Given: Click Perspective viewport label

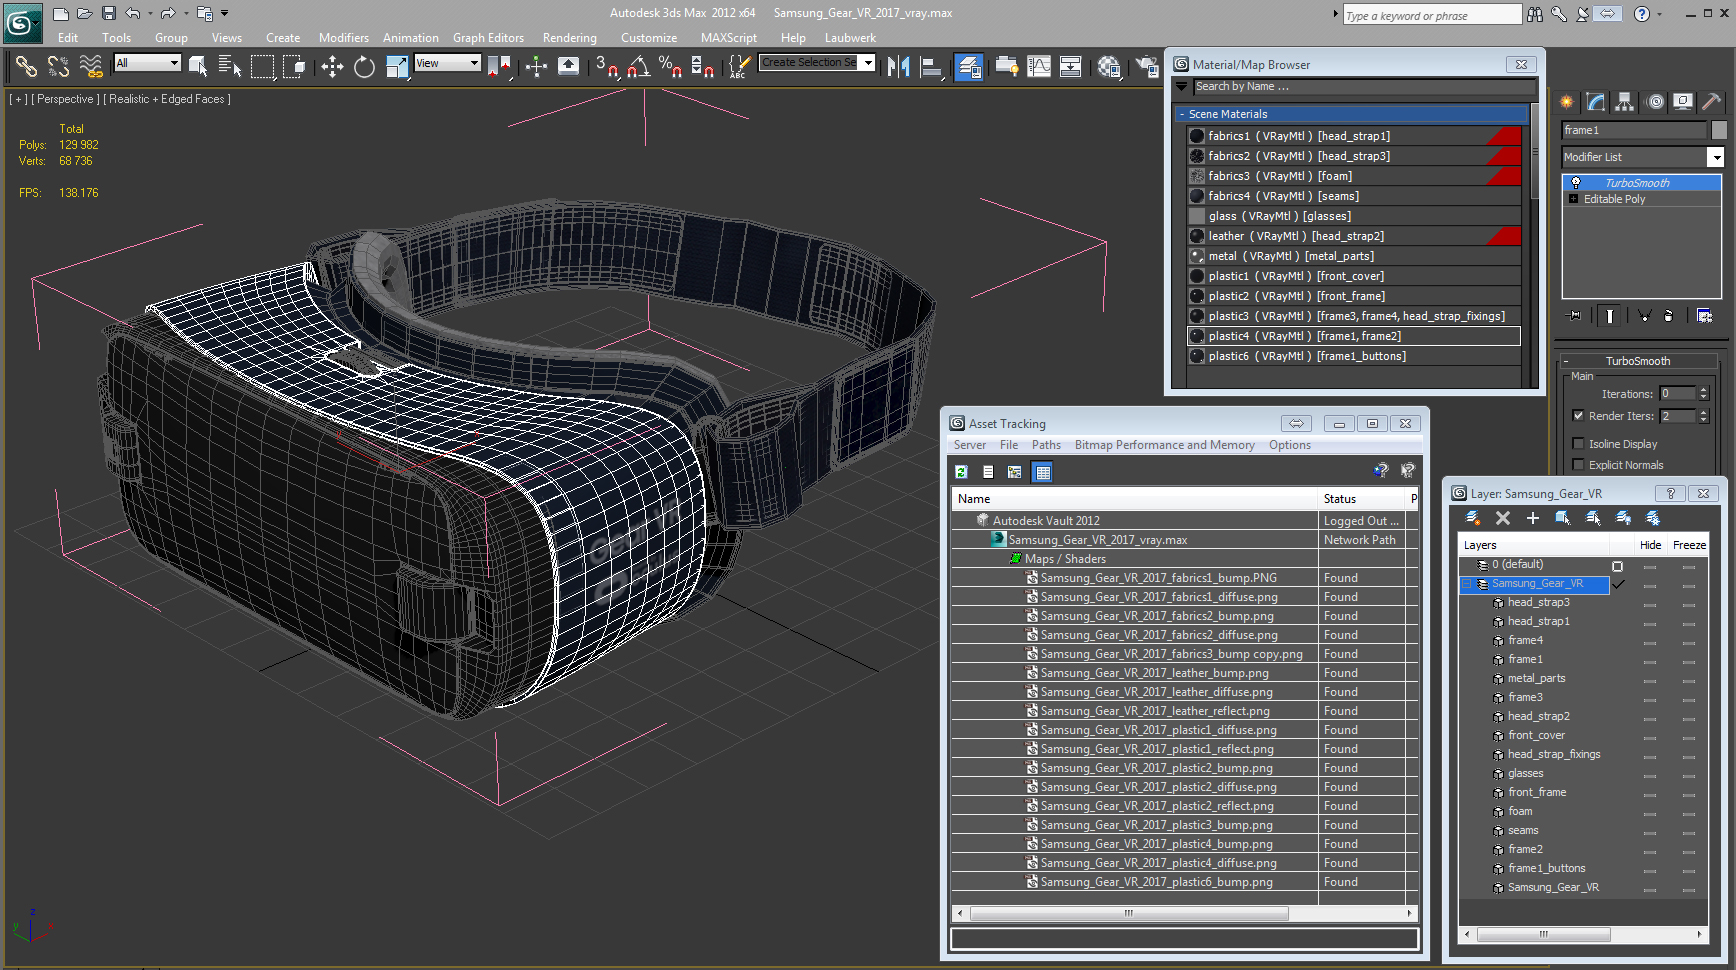Looking at the screenshot, I should tap(65, 99).
